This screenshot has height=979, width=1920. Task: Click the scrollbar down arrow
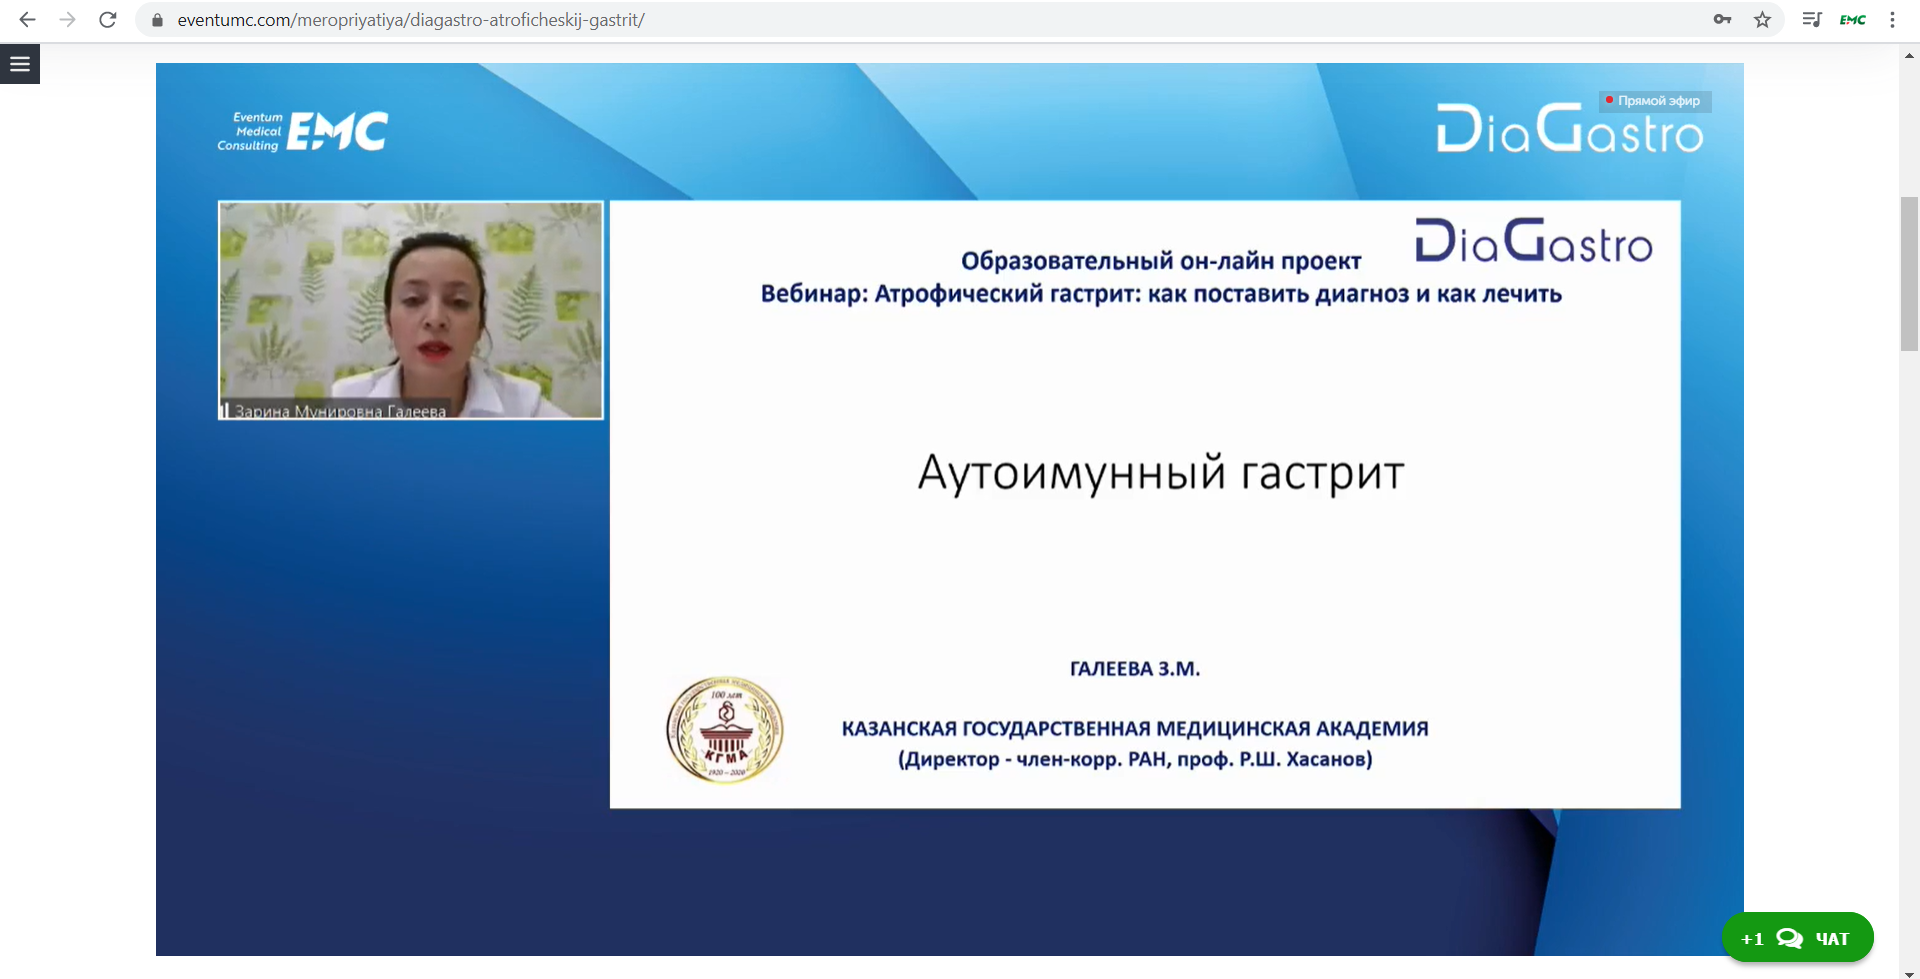[x=1909, y=972]
